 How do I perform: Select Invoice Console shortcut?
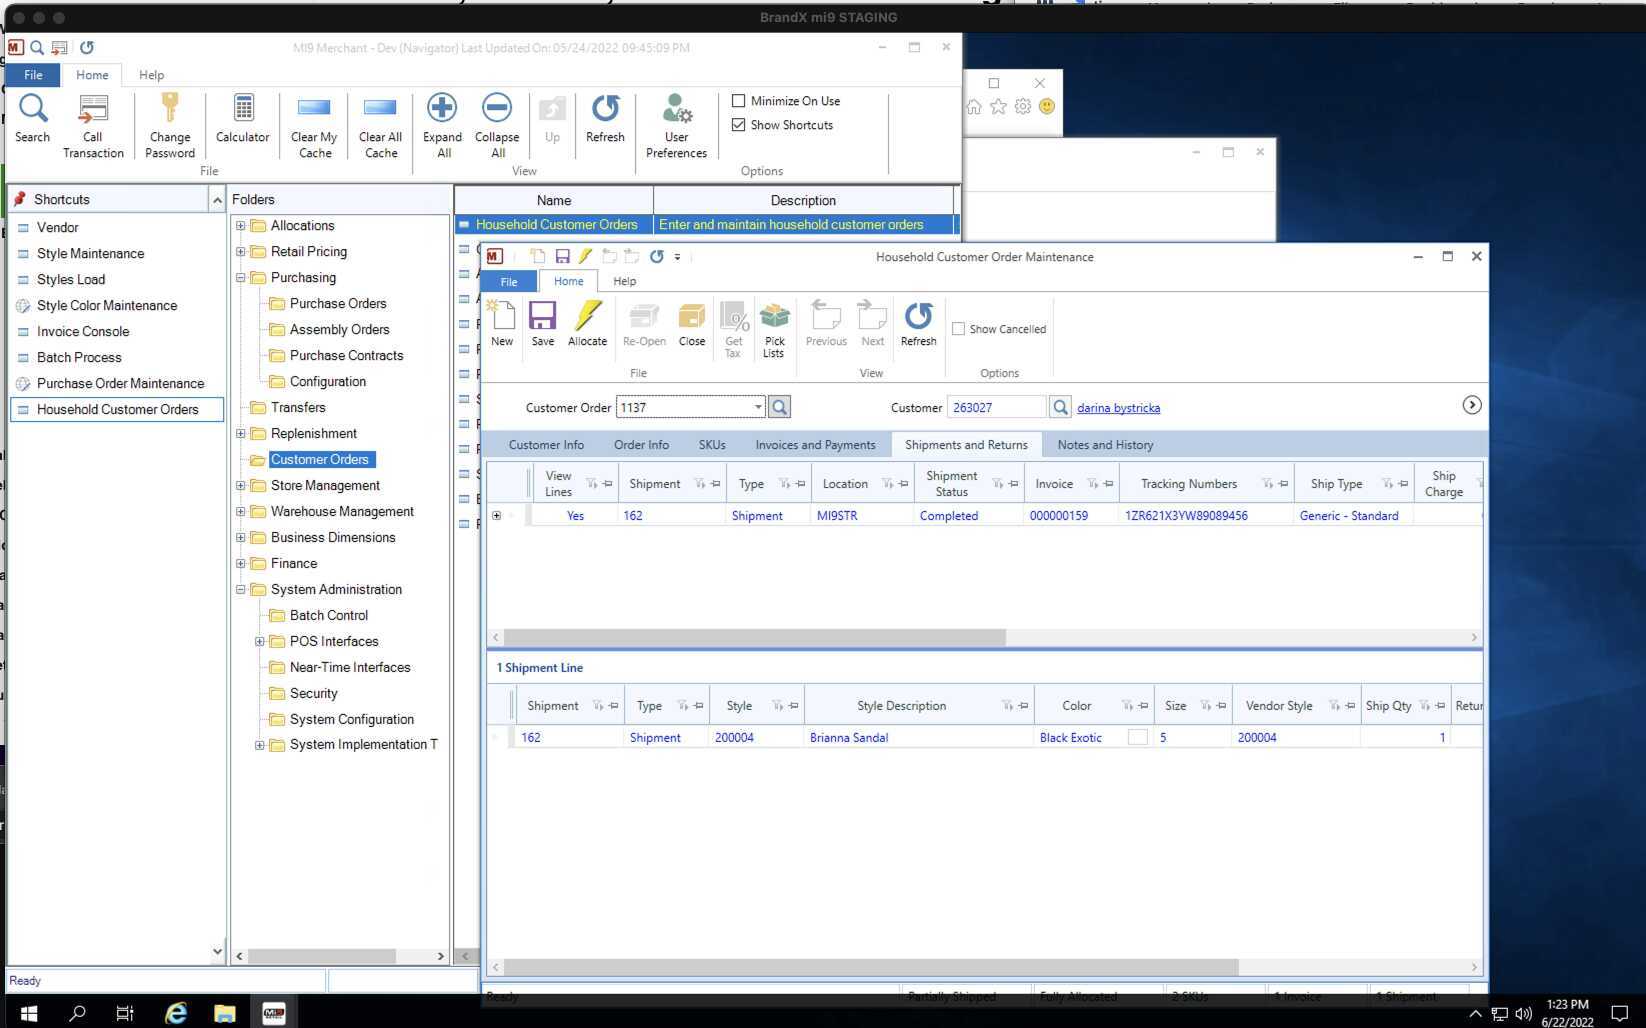(83, 331)
